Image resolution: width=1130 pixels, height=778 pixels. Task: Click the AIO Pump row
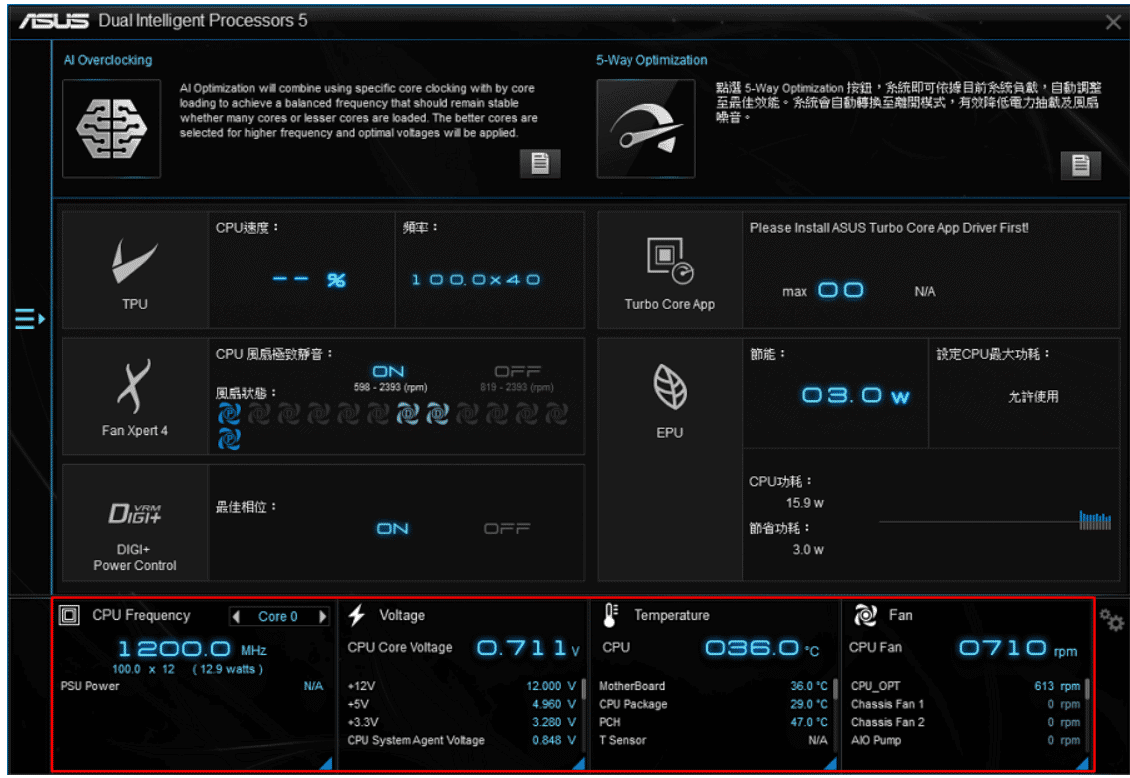point(966,740)
